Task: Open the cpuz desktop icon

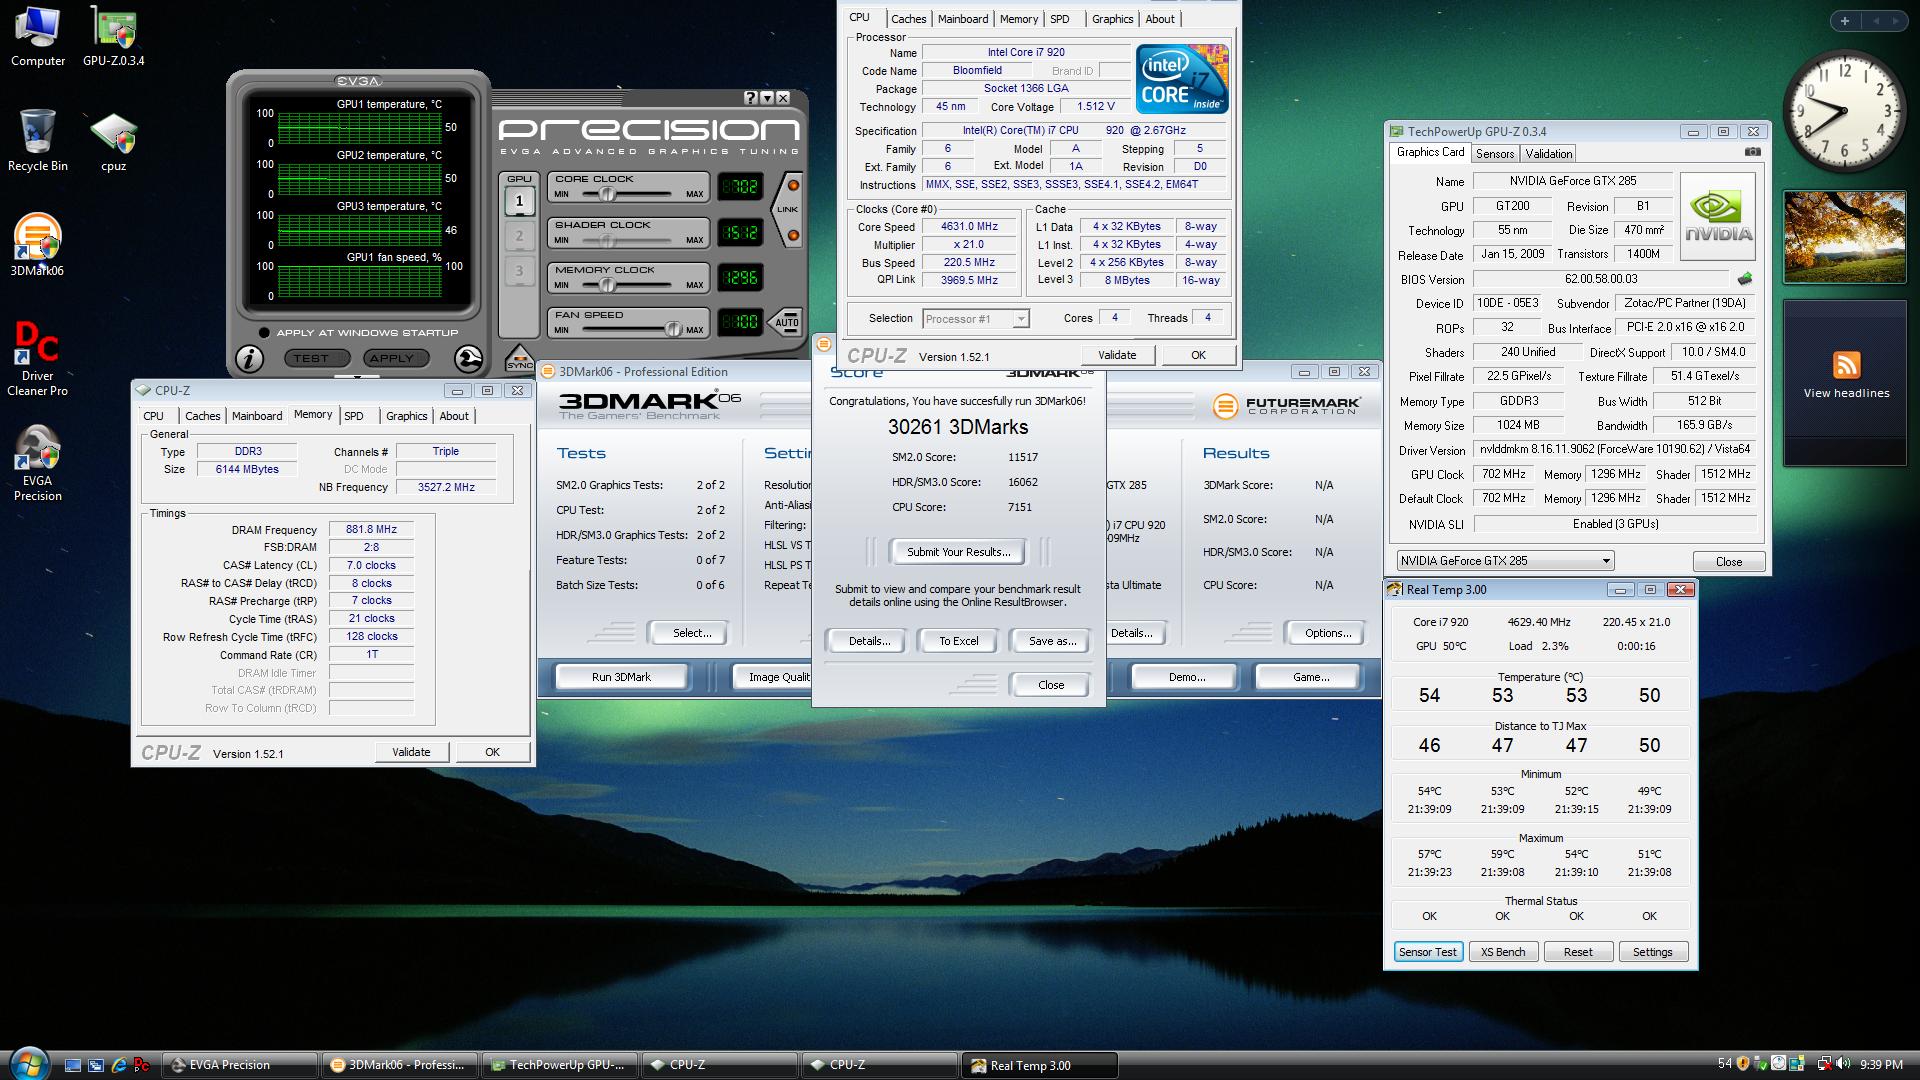Action: tap(113, 142)
